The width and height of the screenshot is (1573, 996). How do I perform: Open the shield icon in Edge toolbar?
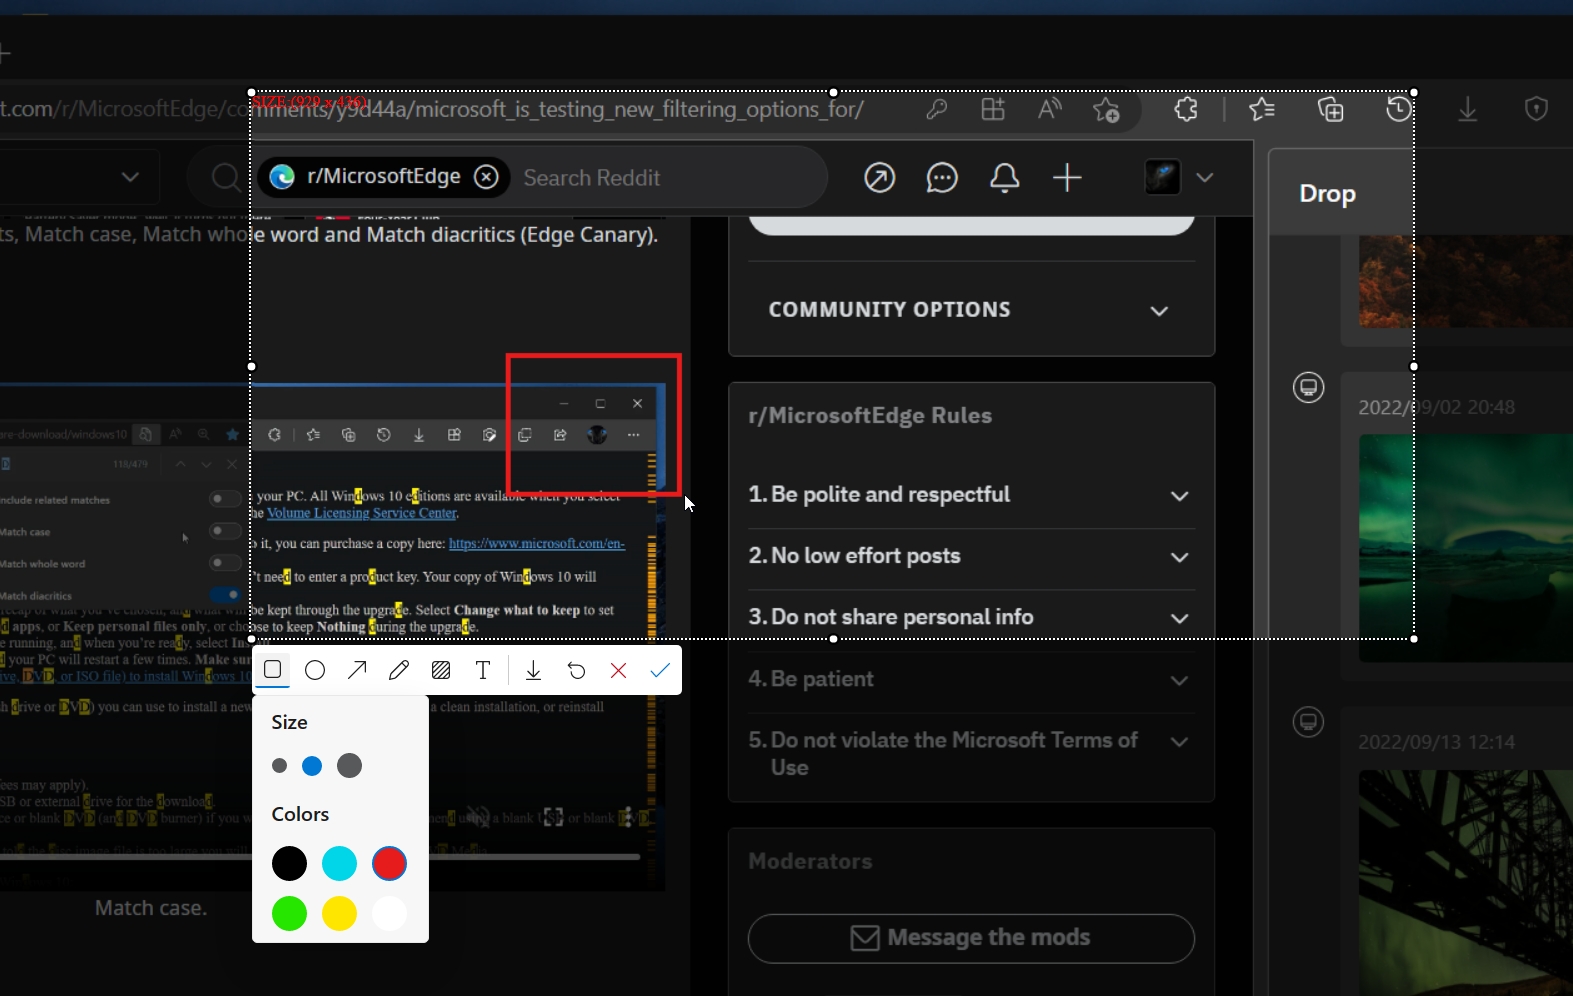tap(1537, 109)
